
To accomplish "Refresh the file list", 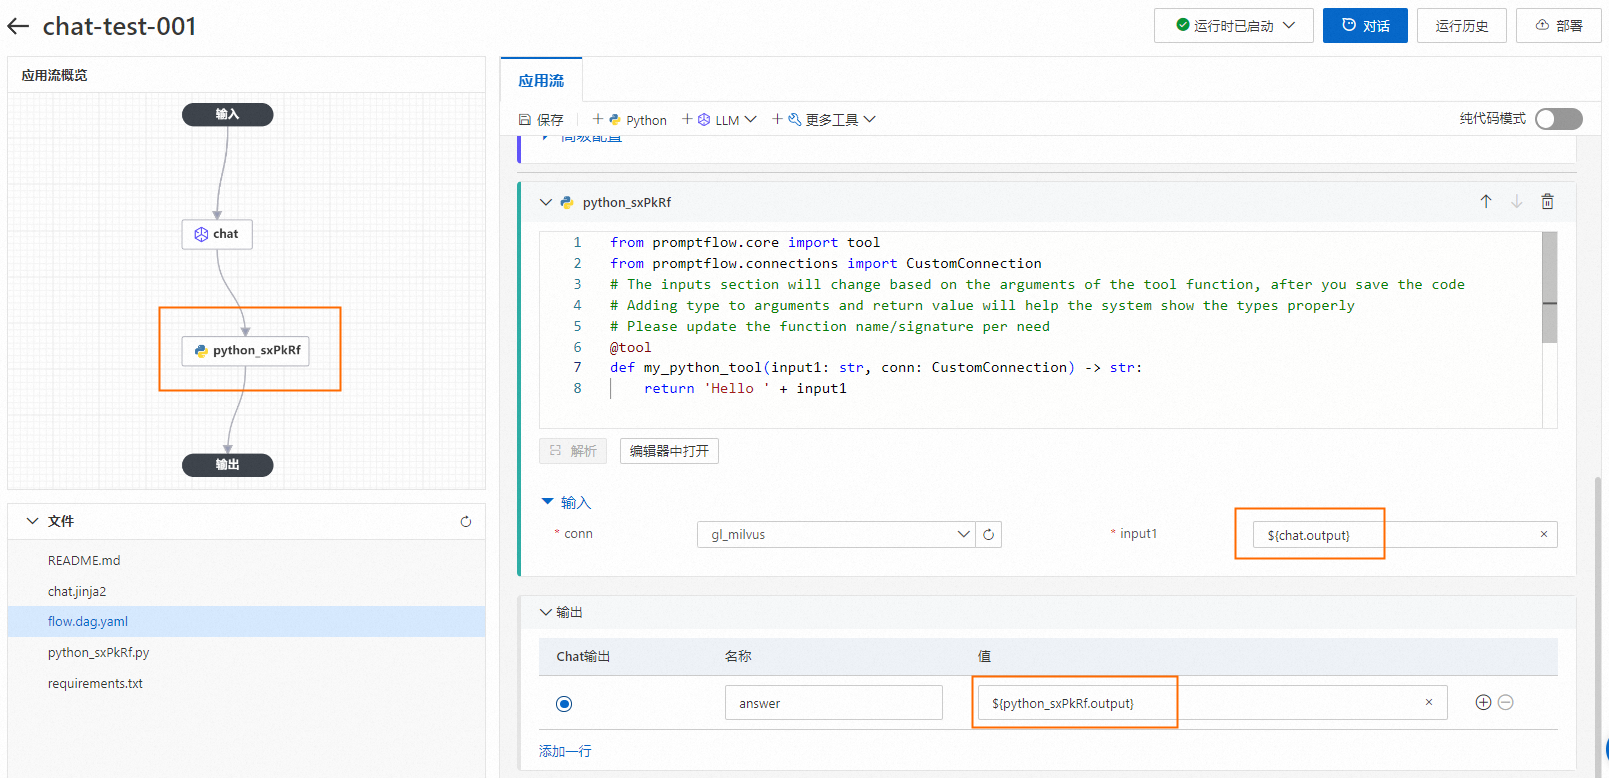I will coord(465,522).
